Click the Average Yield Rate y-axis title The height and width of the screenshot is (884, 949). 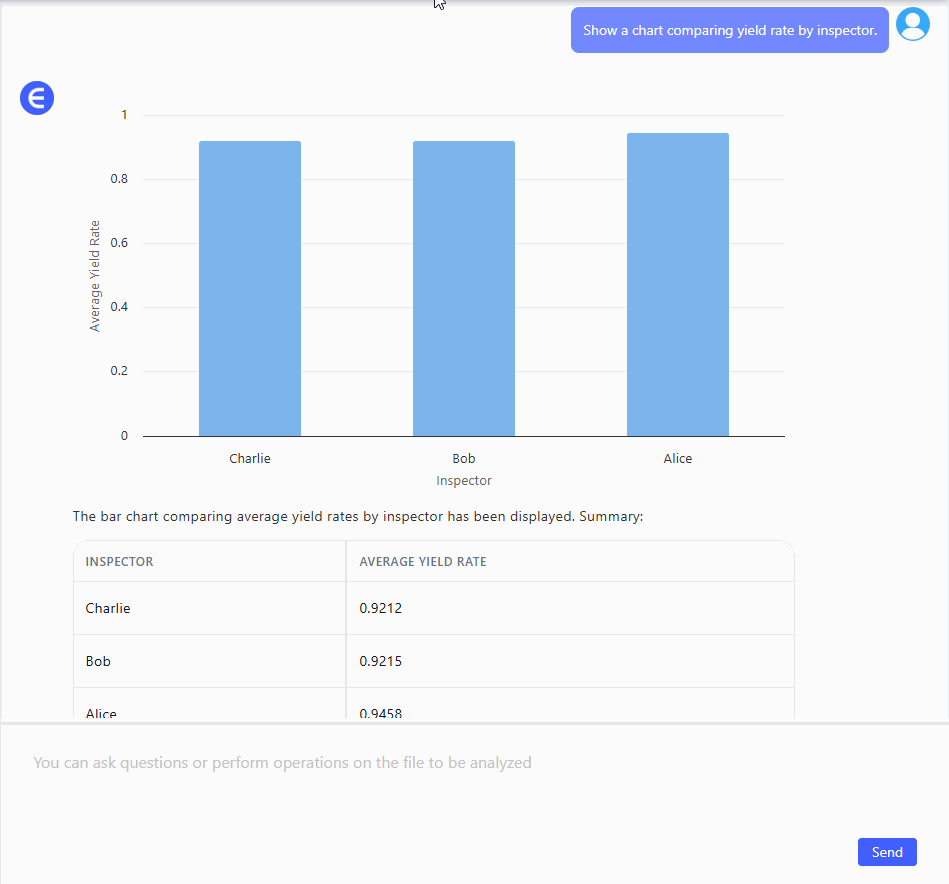click(x=95, y=276)
